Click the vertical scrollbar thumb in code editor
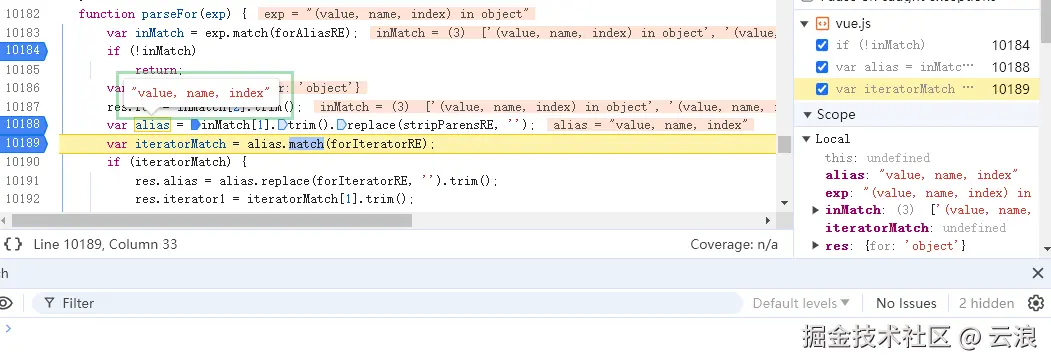The height and width of the screenshot is (364, 1051). click(784, 144)
